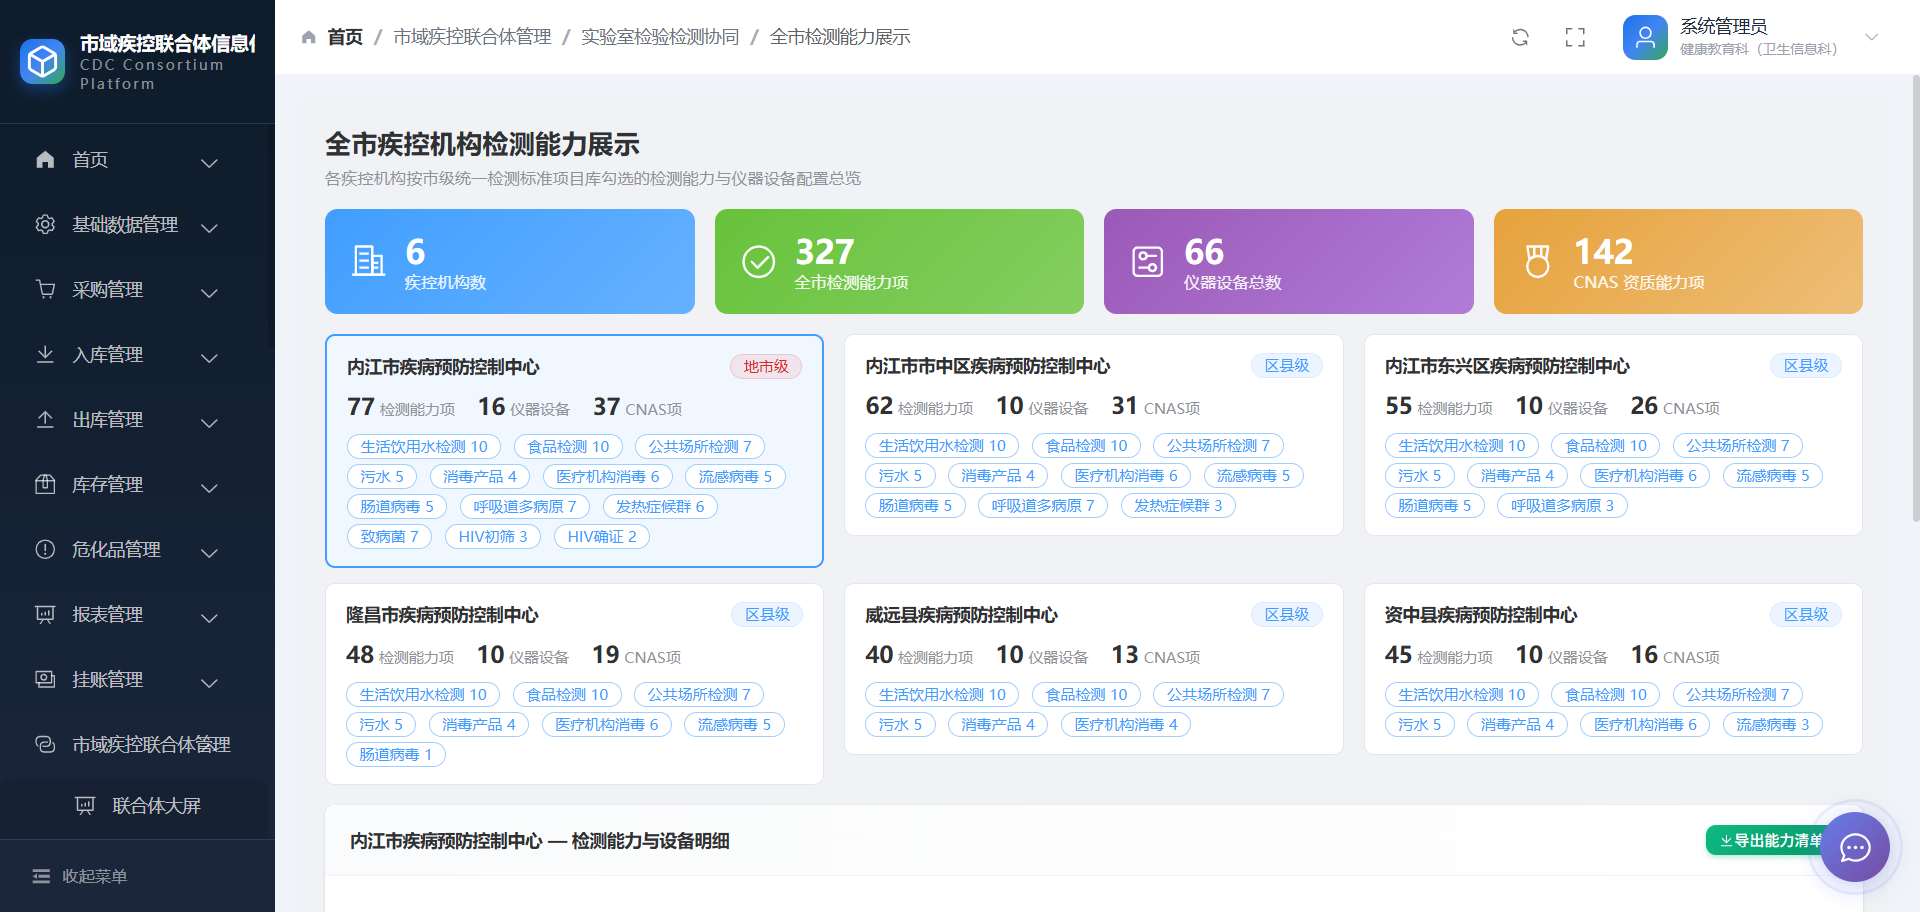Image resolution: width=1920 pixels, height=912 pixels.
Task: Click 呼吸道多病原 3 tag in 东兴区 card
Action: pos(1562,505)
